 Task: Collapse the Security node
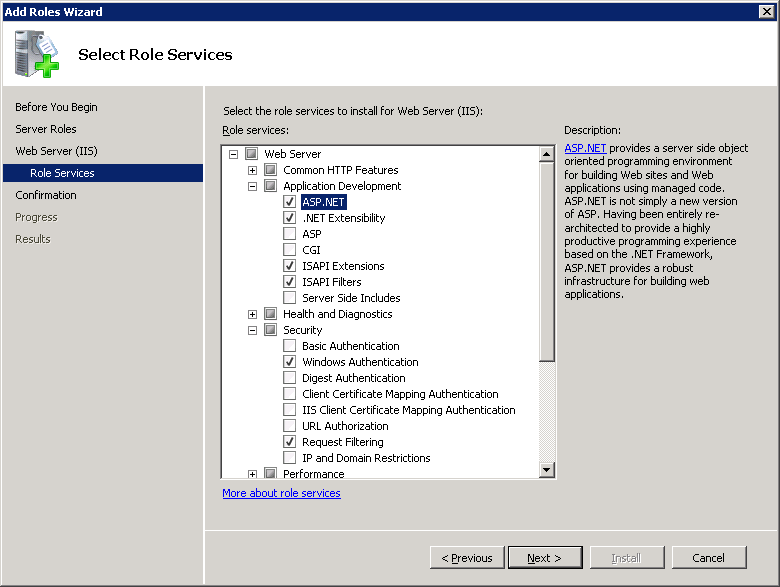(x=252, y=330)
